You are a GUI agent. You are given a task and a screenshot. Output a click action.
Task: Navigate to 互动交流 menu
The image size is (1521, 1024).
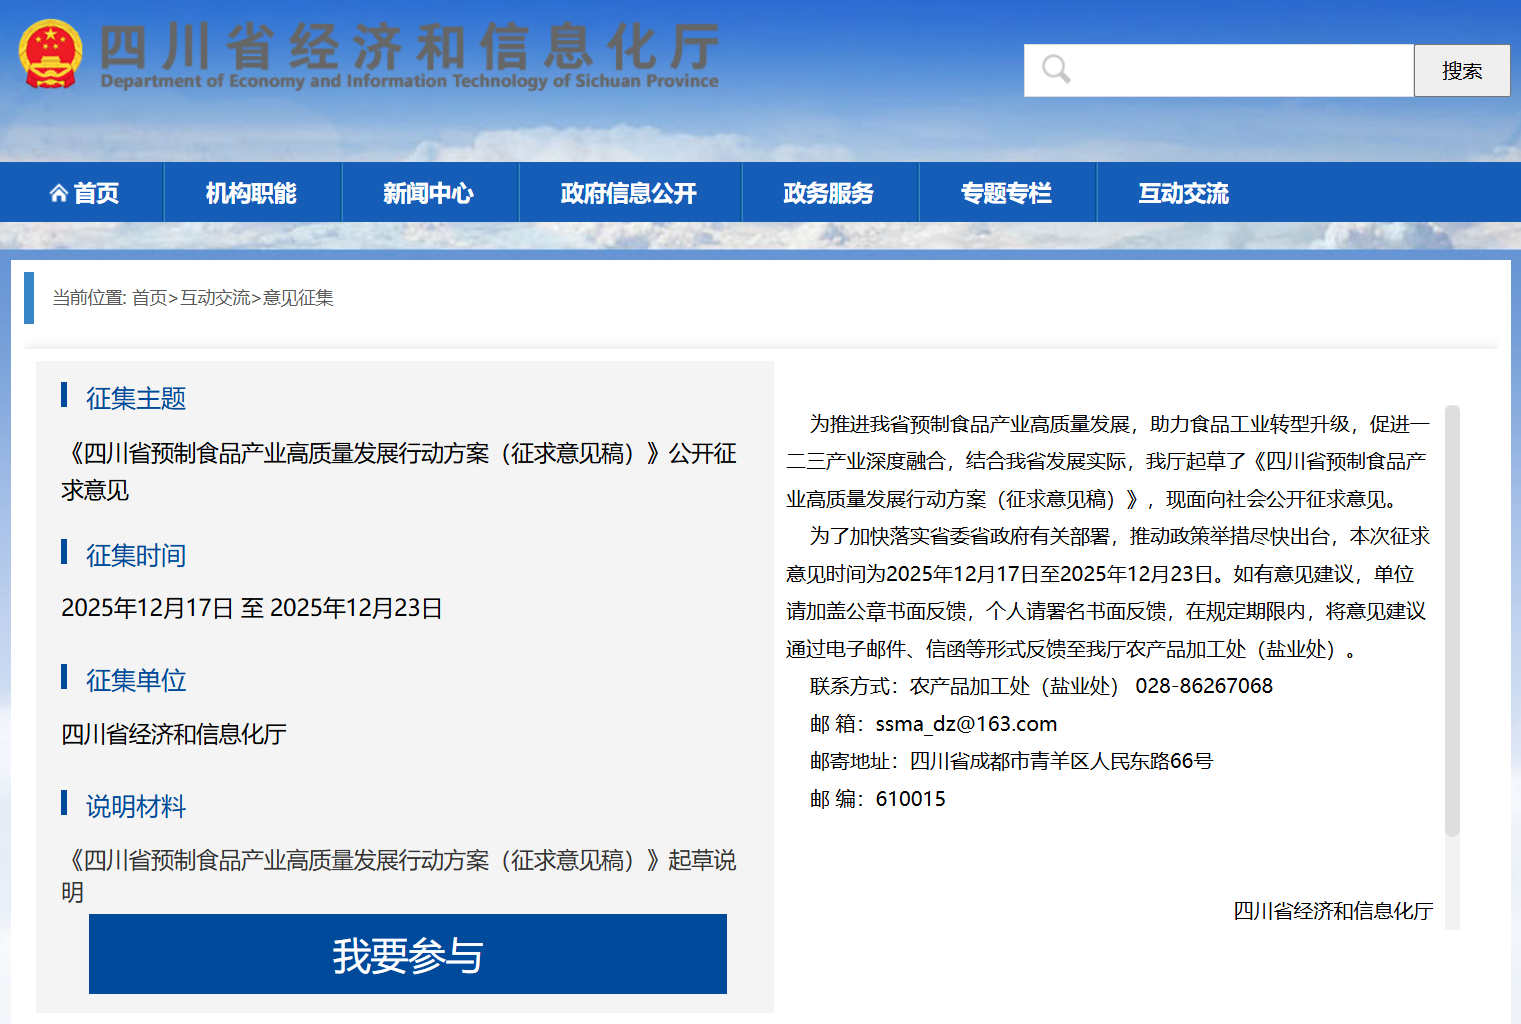pyautogui.click(x=1183, y=193)
